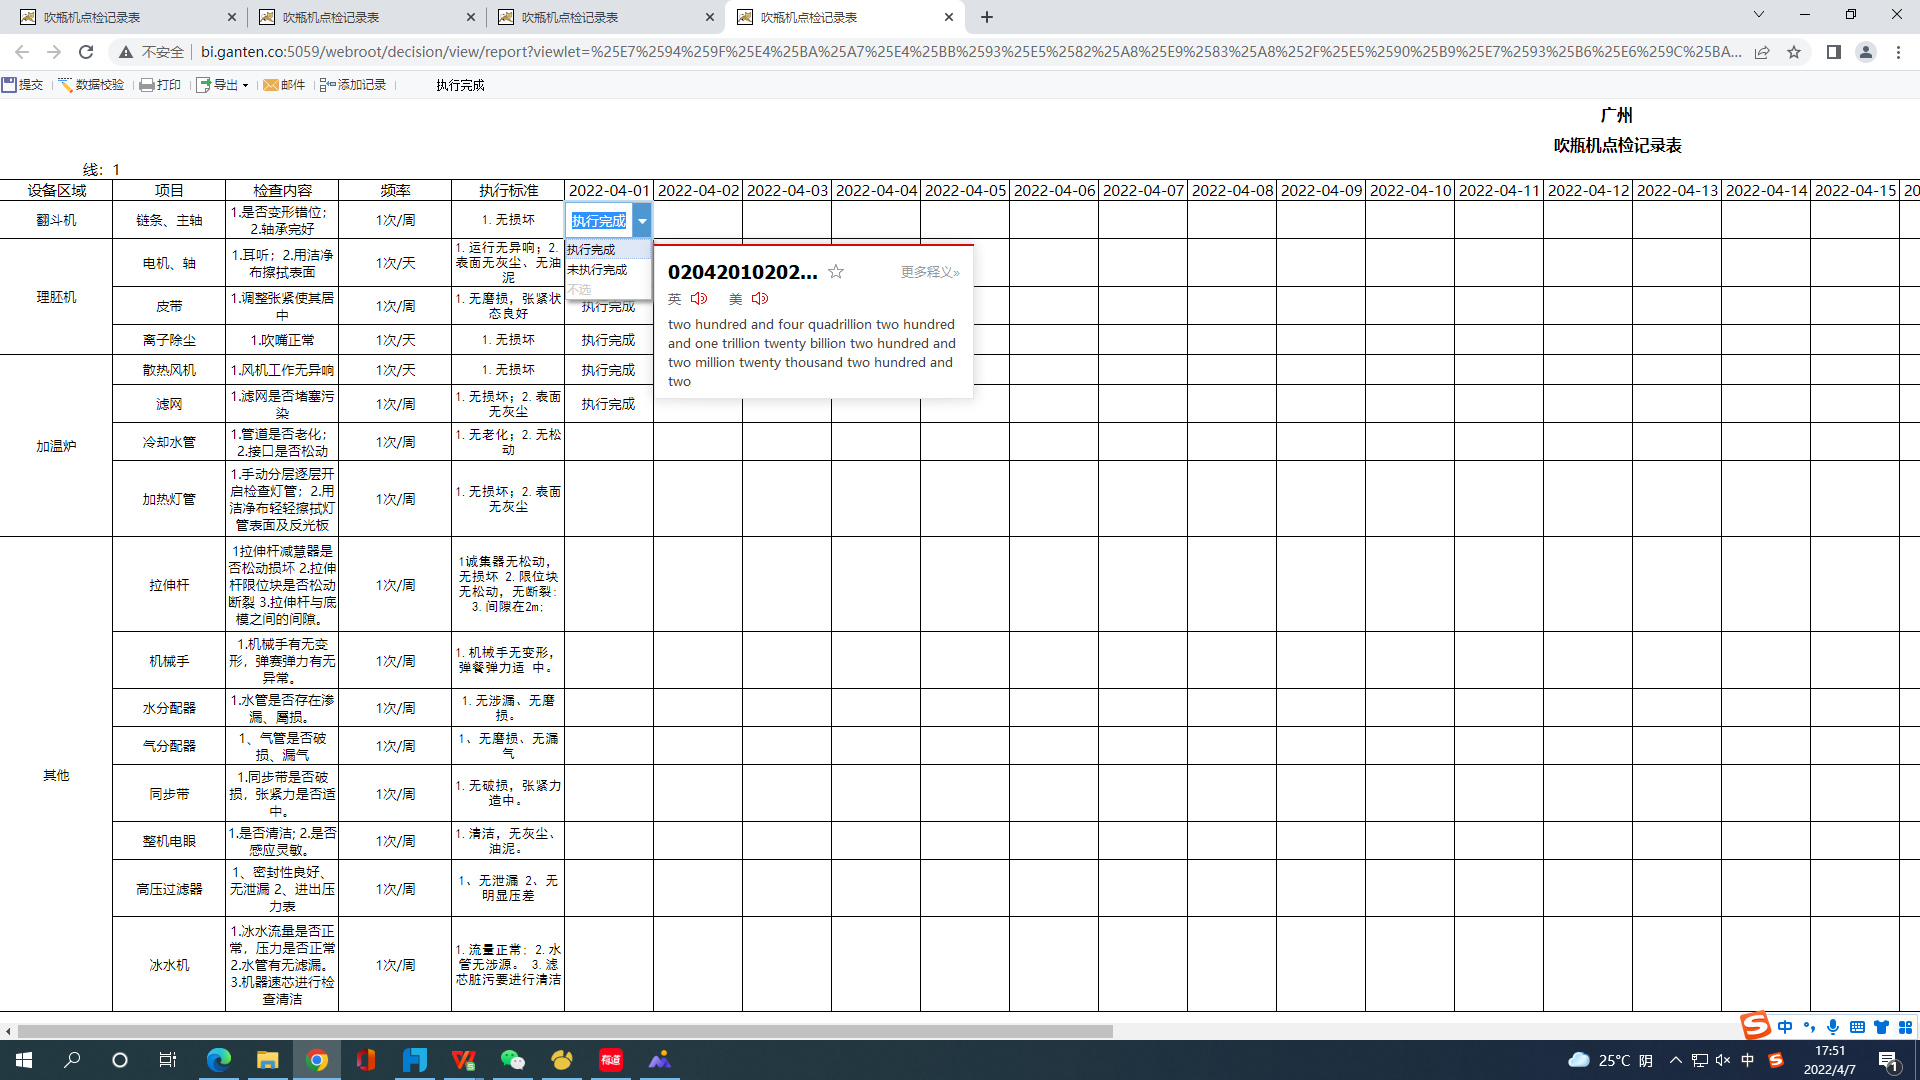Screen dimensions: 1920x1080
Task: Open the Chrome tab search chevron
Action: (x=1758, y=15)
